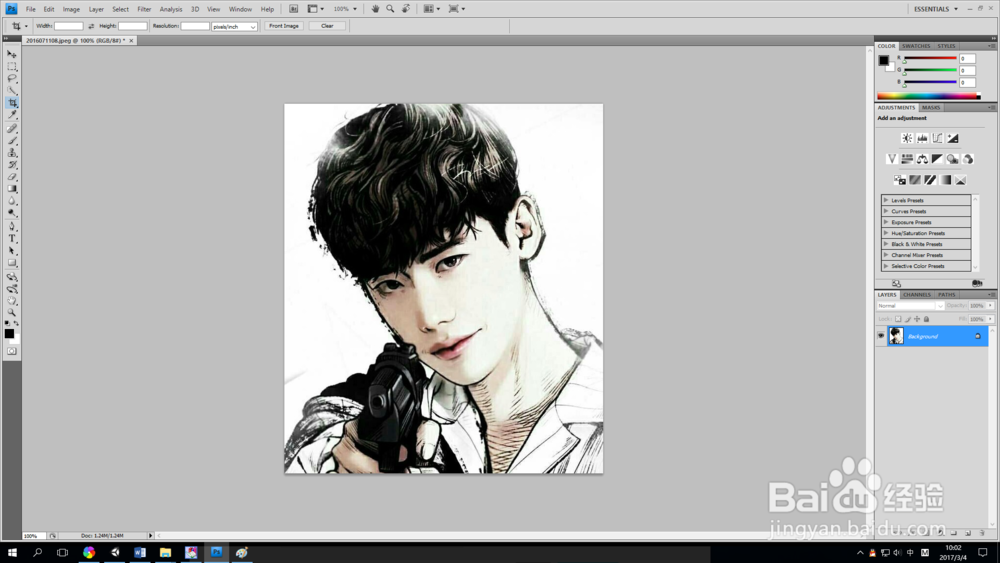Screen dimensions: 1000x563
Task: Open the 100% zoom level dropdown
Action: point(345,9)
